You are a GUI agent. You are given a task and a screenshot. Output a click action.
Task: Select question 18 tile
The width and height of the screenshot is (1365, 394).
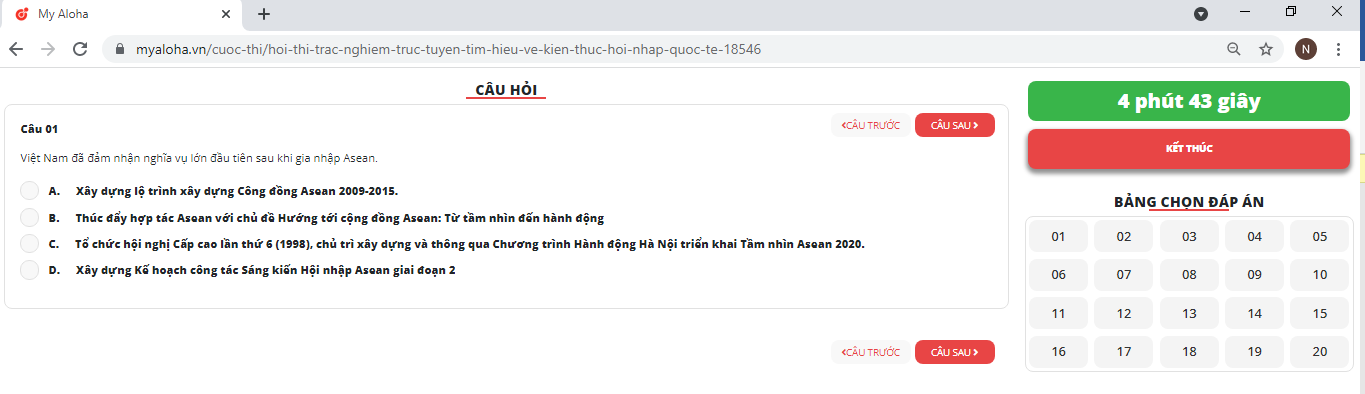pos(1189,351)
